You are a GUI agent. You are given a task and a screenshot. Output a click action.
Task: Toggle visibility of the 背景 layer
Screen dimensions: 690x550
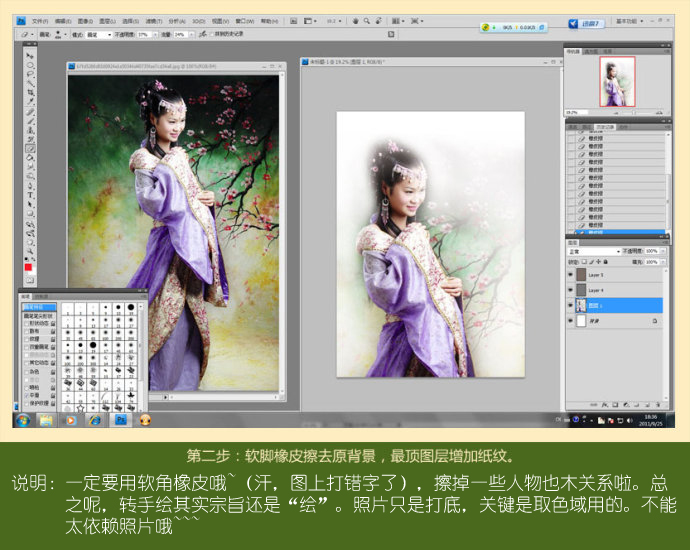571,321
